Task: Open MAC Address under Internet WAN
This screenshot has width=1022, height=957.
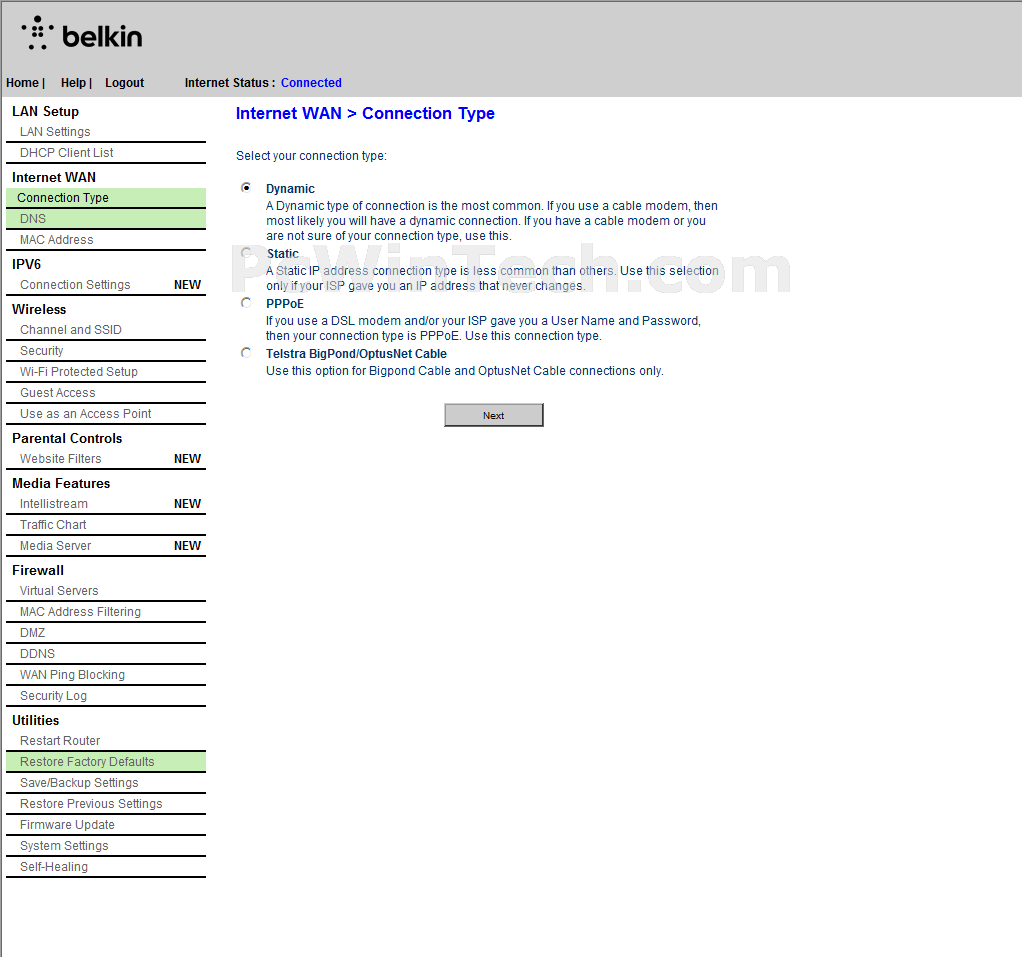Action: (57, 240)
